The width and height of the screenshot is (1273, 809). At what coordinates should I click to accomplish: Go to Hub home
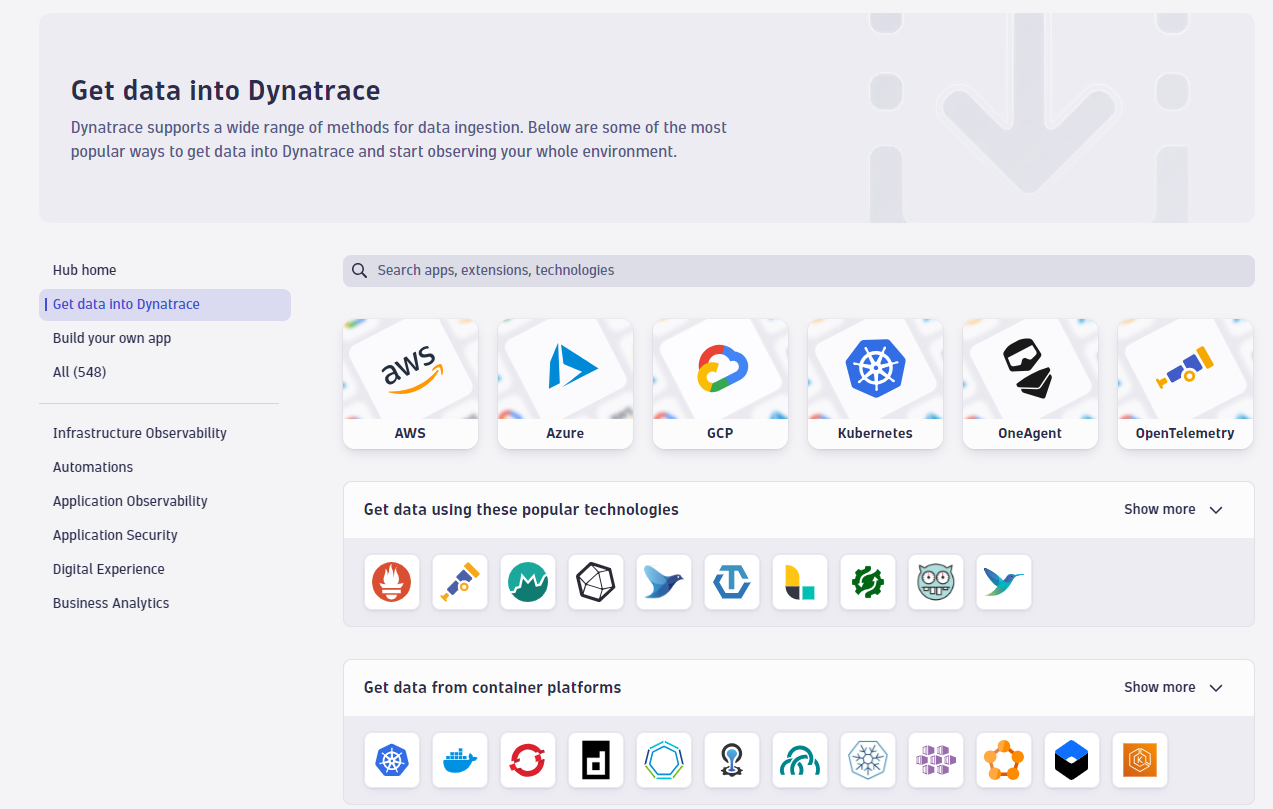pos(85,270)
